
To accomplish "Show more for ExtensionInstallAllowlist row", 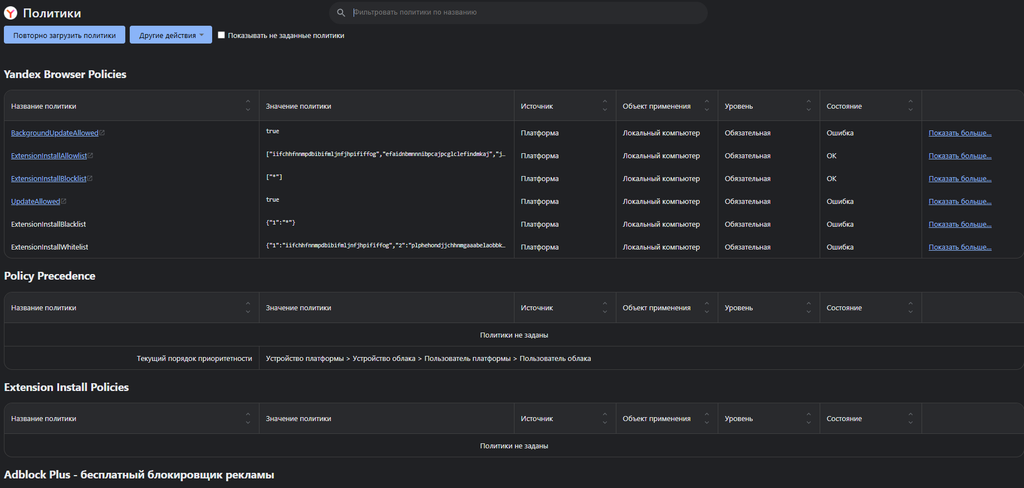I will 960,155.
